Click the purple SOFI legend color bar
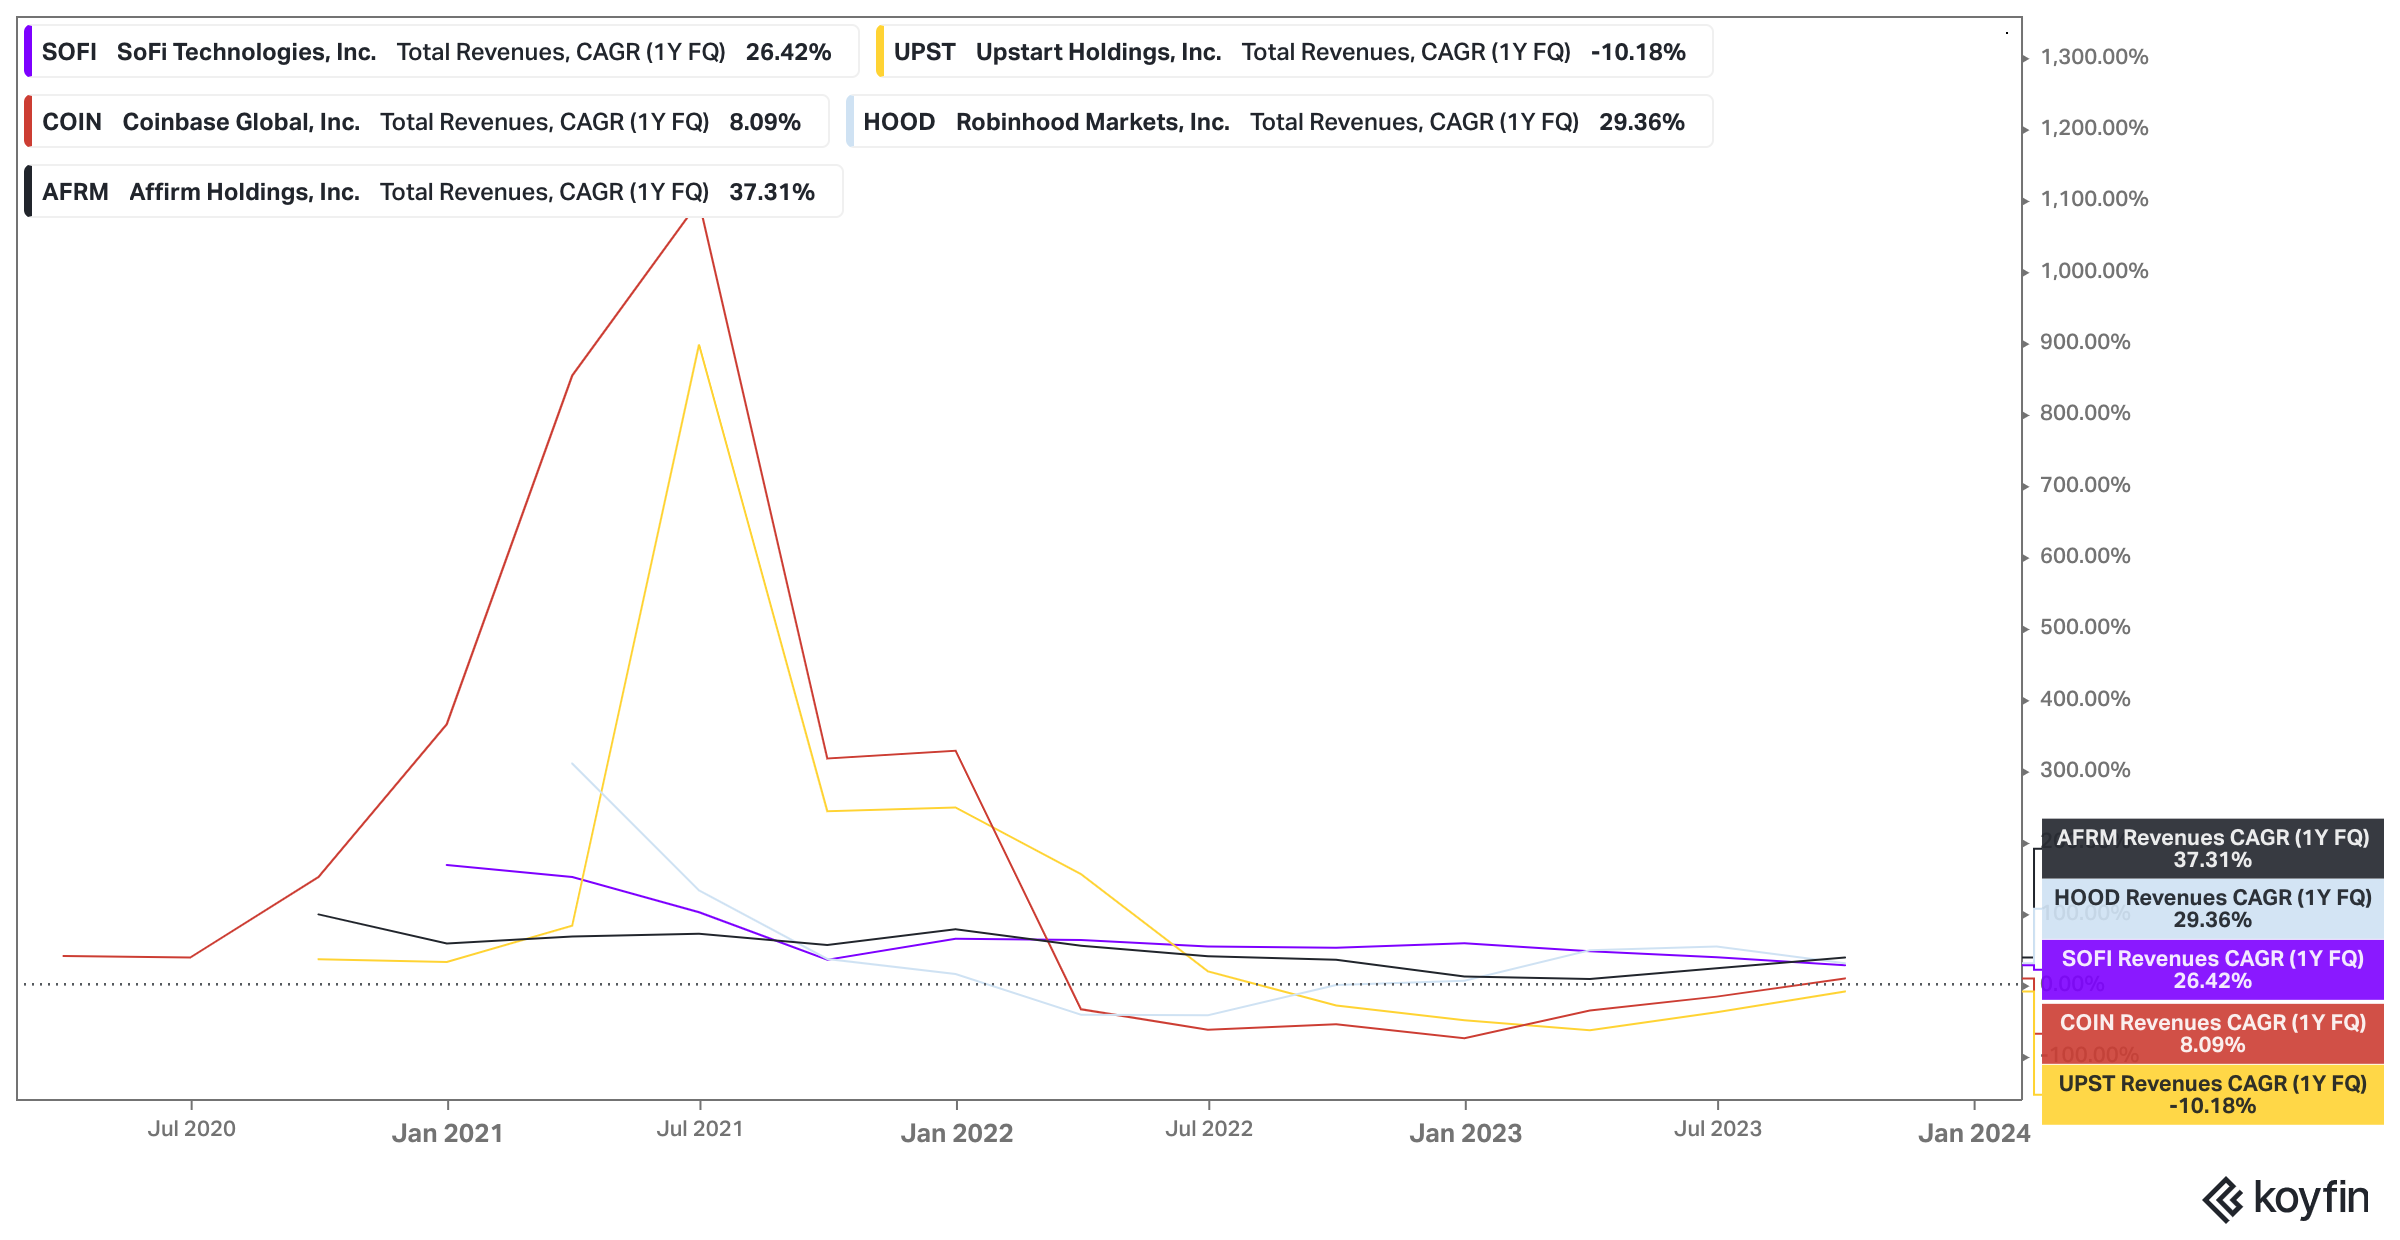The height and width of the screenshot is (1240, 2400). pos(28,52)
